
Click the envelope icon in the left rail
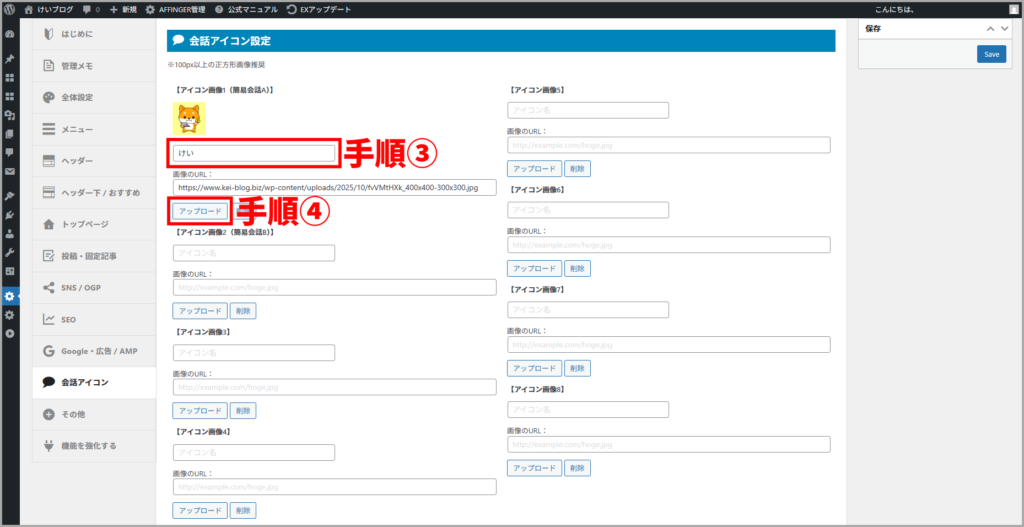click(x=10, y=172)
